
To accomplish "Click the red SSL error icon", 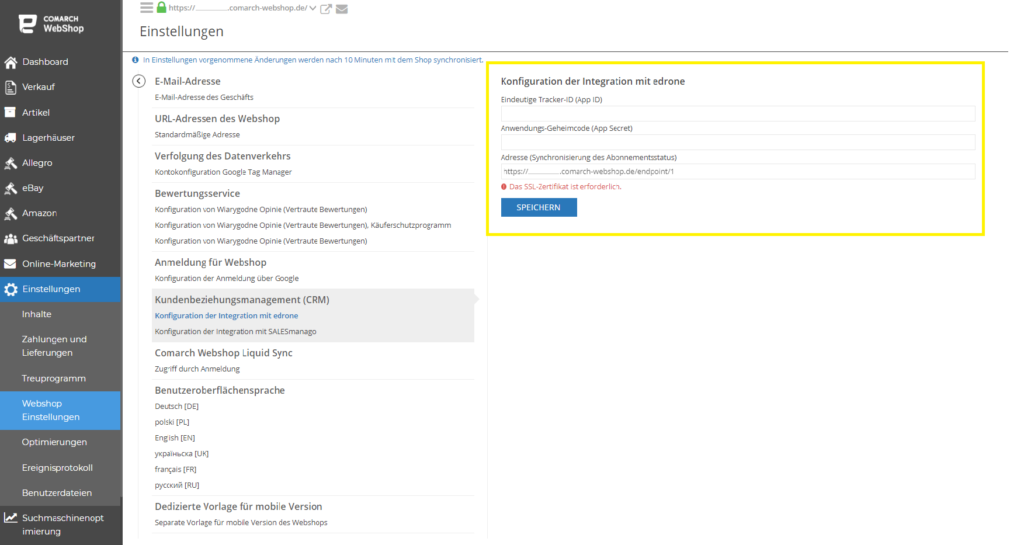I will [x=504, y=187].
